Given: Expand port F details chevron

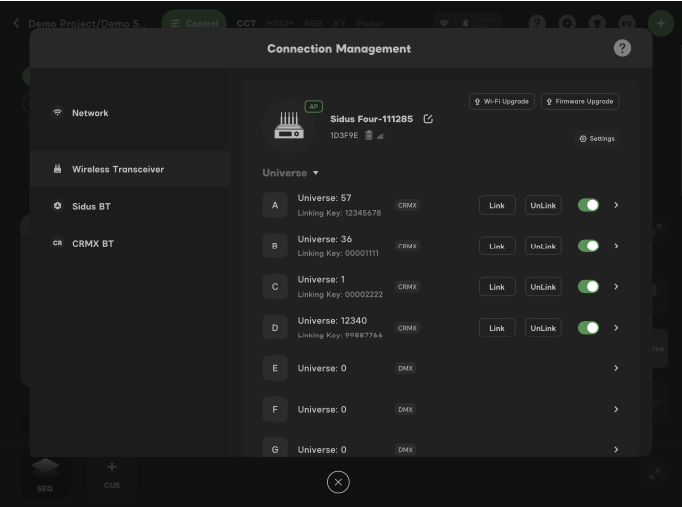Looking at the screenshot, I should pos(616,409).
